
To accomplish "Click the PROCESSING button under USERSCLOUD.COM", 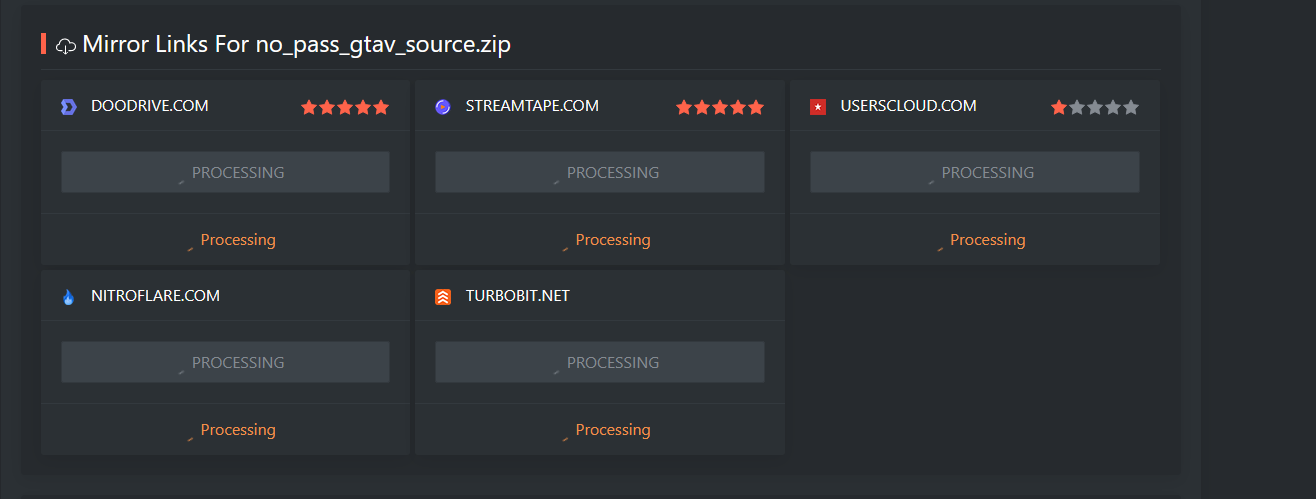I will (x=975, y=172).
